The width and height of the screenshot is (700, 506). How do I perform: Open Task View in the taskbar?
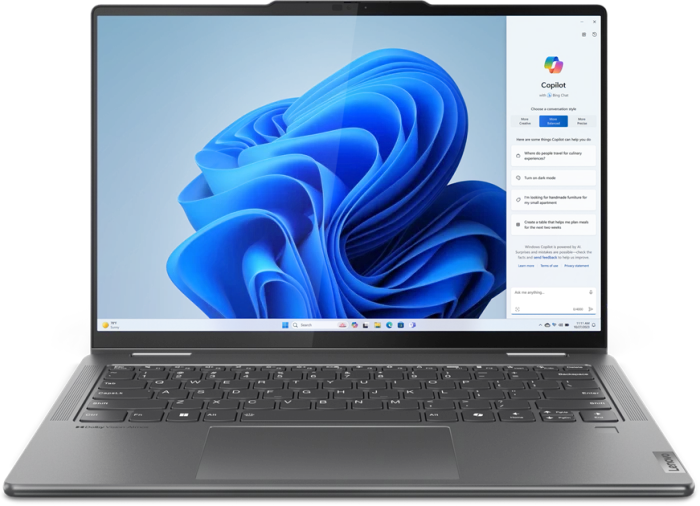pos(366,325)
